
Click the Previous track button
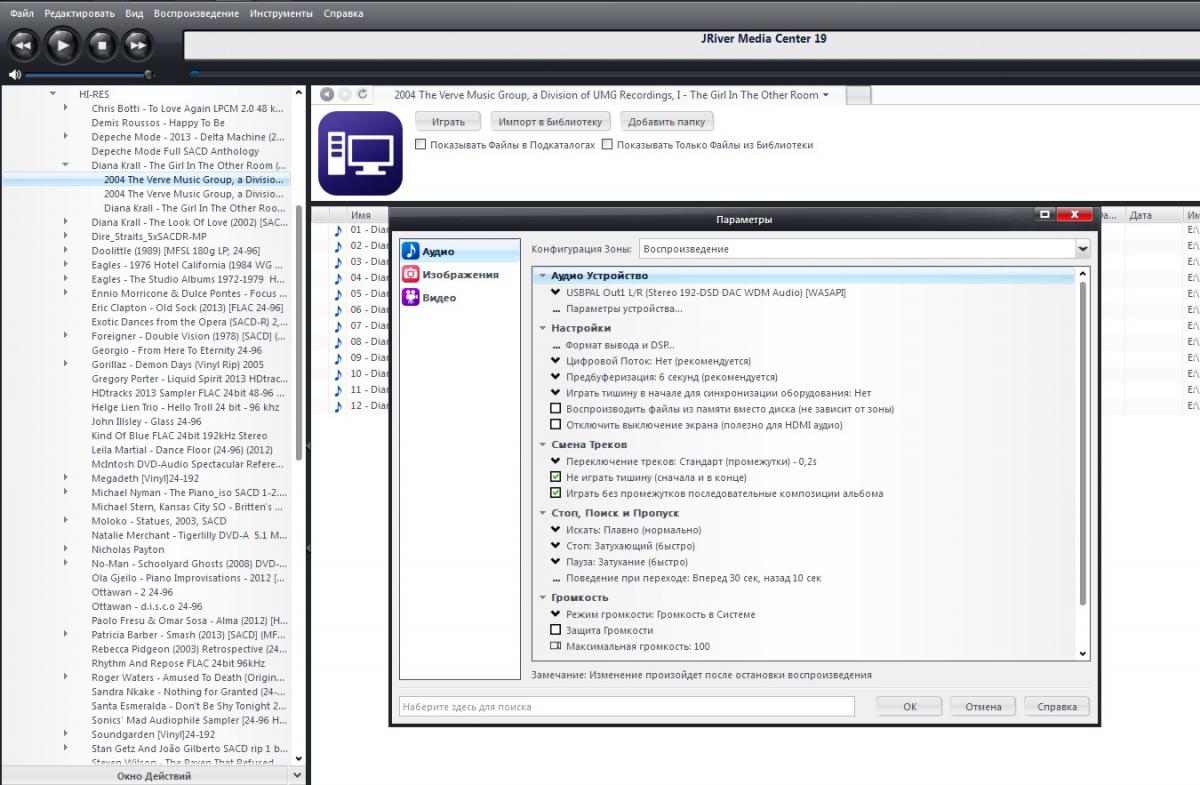[24, 45]
